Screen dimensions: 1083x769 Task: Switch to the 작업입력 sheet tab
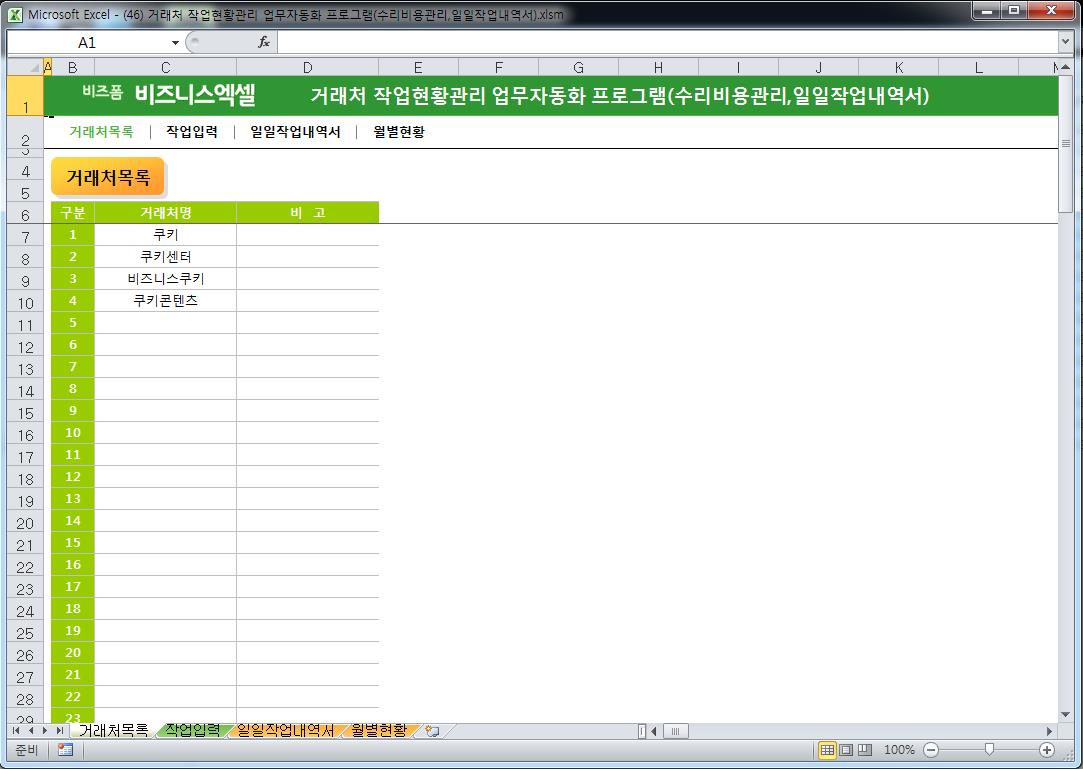192,730
